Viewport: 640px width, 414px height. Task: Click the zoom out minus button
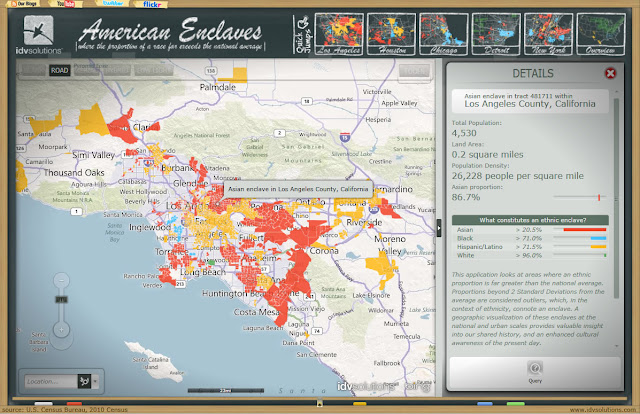[62, 280]
